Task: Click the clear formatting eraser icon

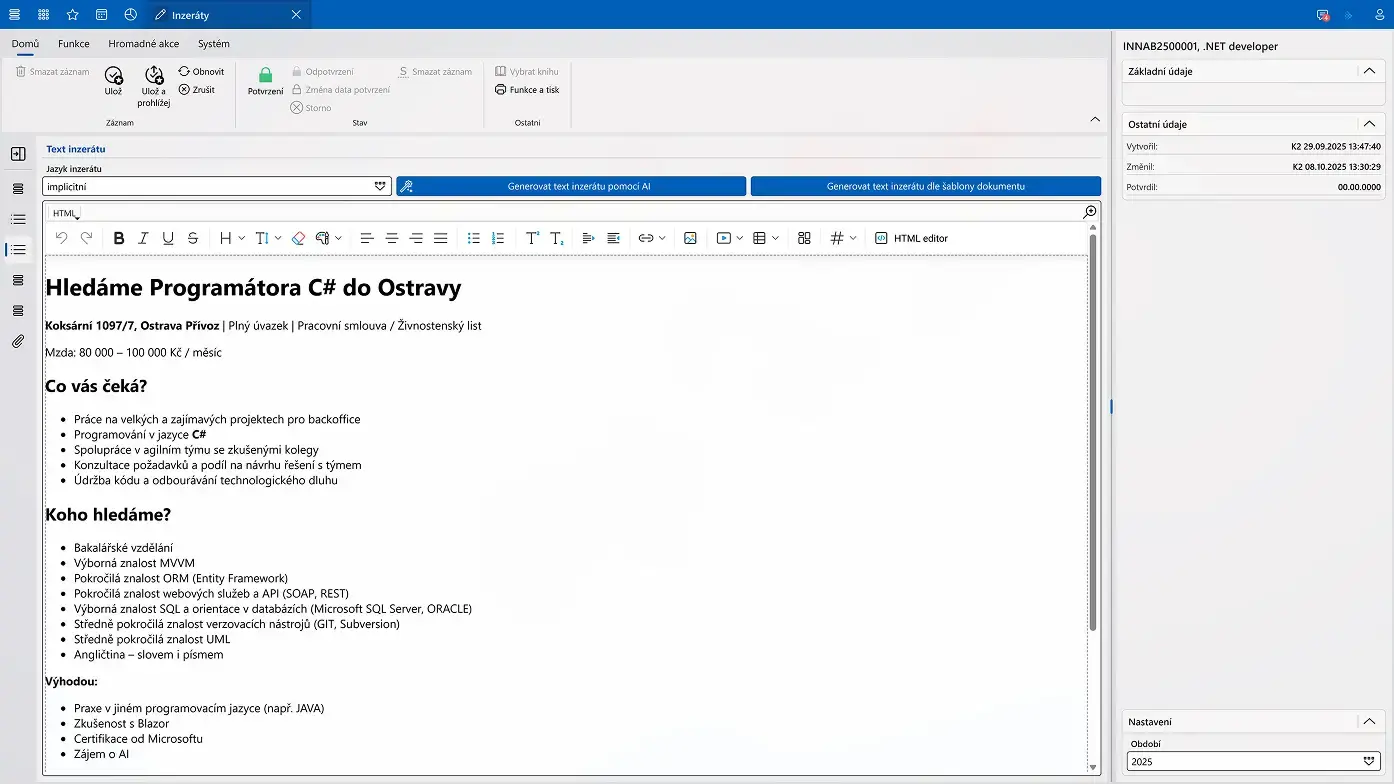Action: click(x=298, y=238)
